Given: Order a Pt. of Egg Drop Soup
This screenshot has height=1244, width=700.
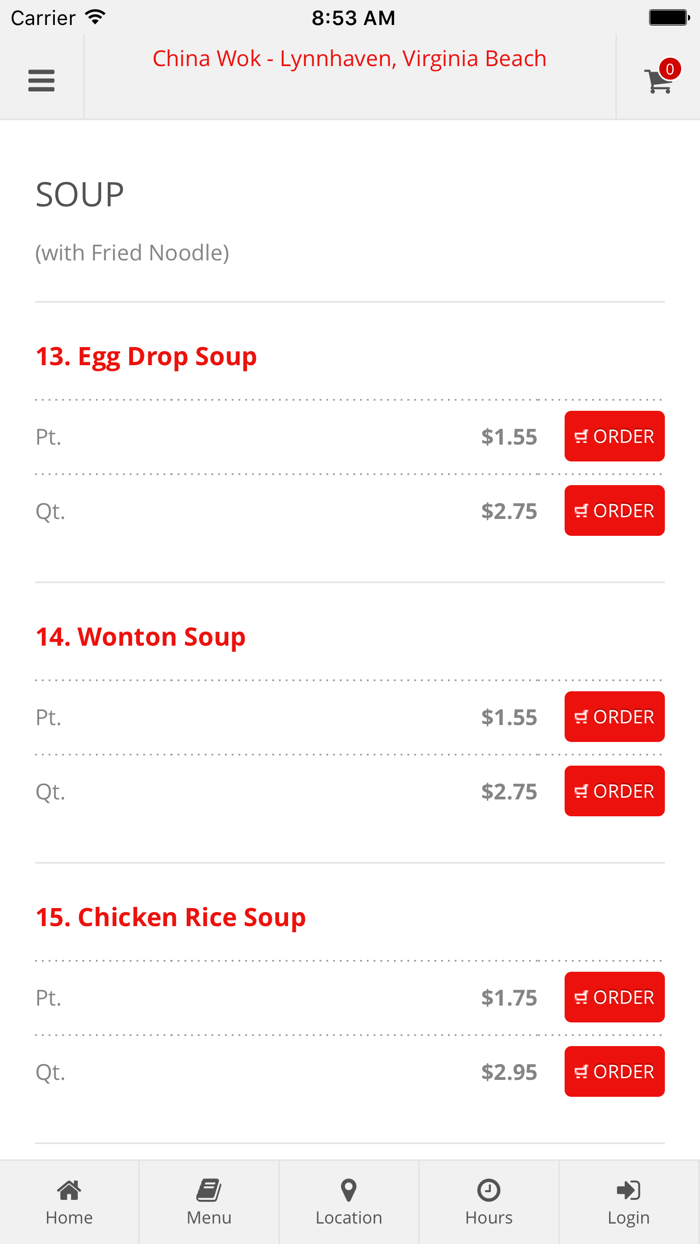Looking at the screenshot, I should point(614,436).
